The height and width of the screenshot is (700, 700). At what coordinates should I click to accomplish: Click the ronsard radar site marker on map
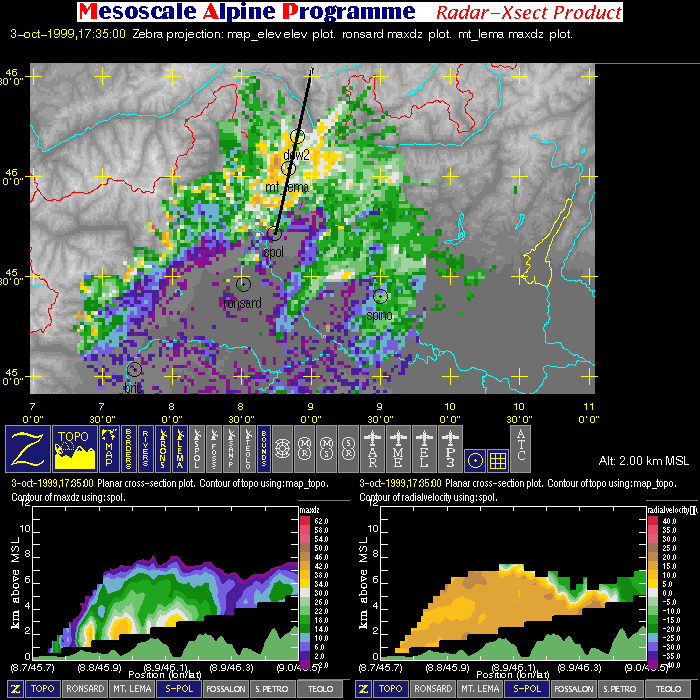243,284
